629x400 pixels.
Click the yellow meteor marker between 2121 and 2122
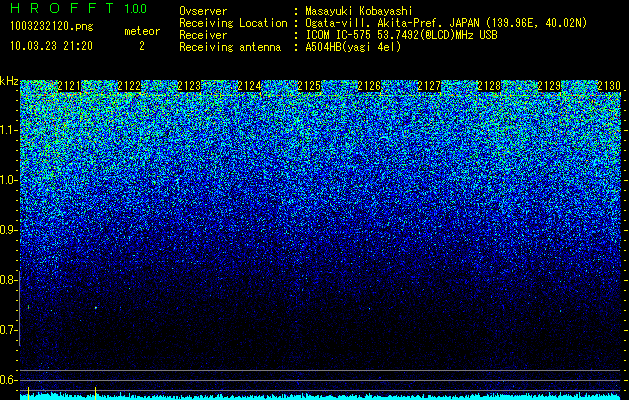95,394
